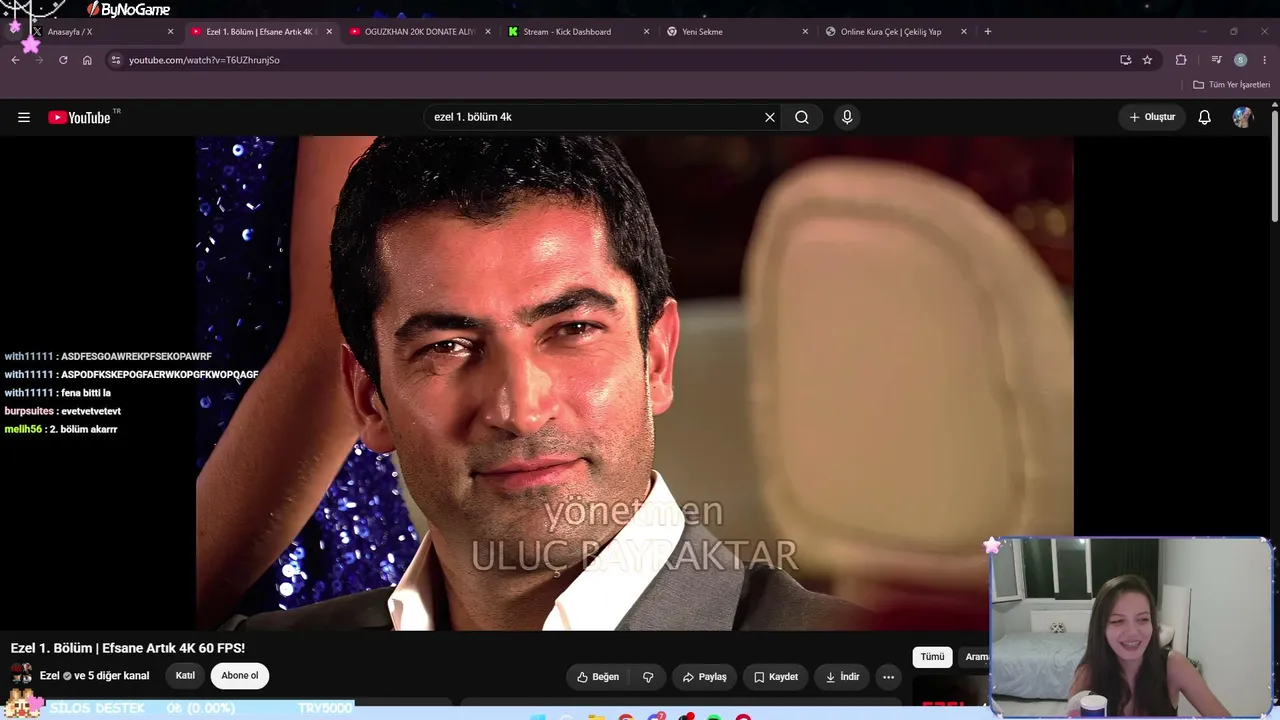Viewport: 1280px width, 720px height.
Task: Click the video title Ezel 1. Bölüm
Action: (x=128, y=648)
